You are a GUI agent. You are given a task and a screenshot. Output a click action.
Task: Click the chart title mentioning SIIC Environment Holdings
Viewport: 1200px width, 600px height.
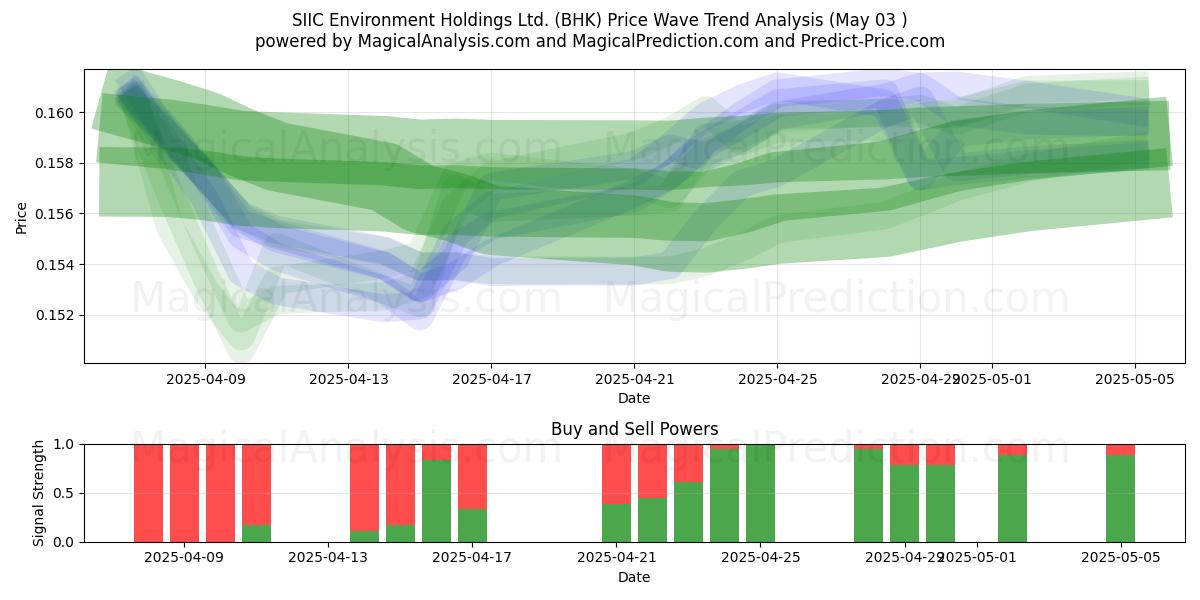coord(600,20)
